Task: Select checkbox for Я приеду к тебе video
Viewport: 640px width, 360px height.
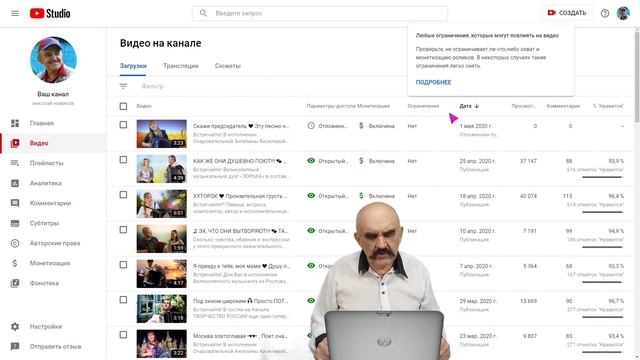Action: tap(123, 265)
